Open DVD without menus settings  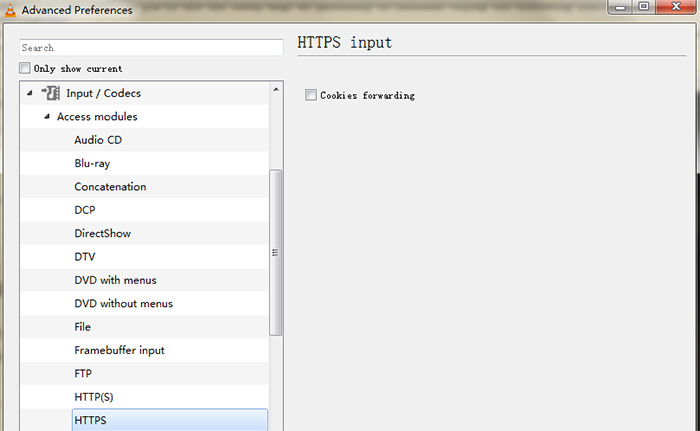124,304
